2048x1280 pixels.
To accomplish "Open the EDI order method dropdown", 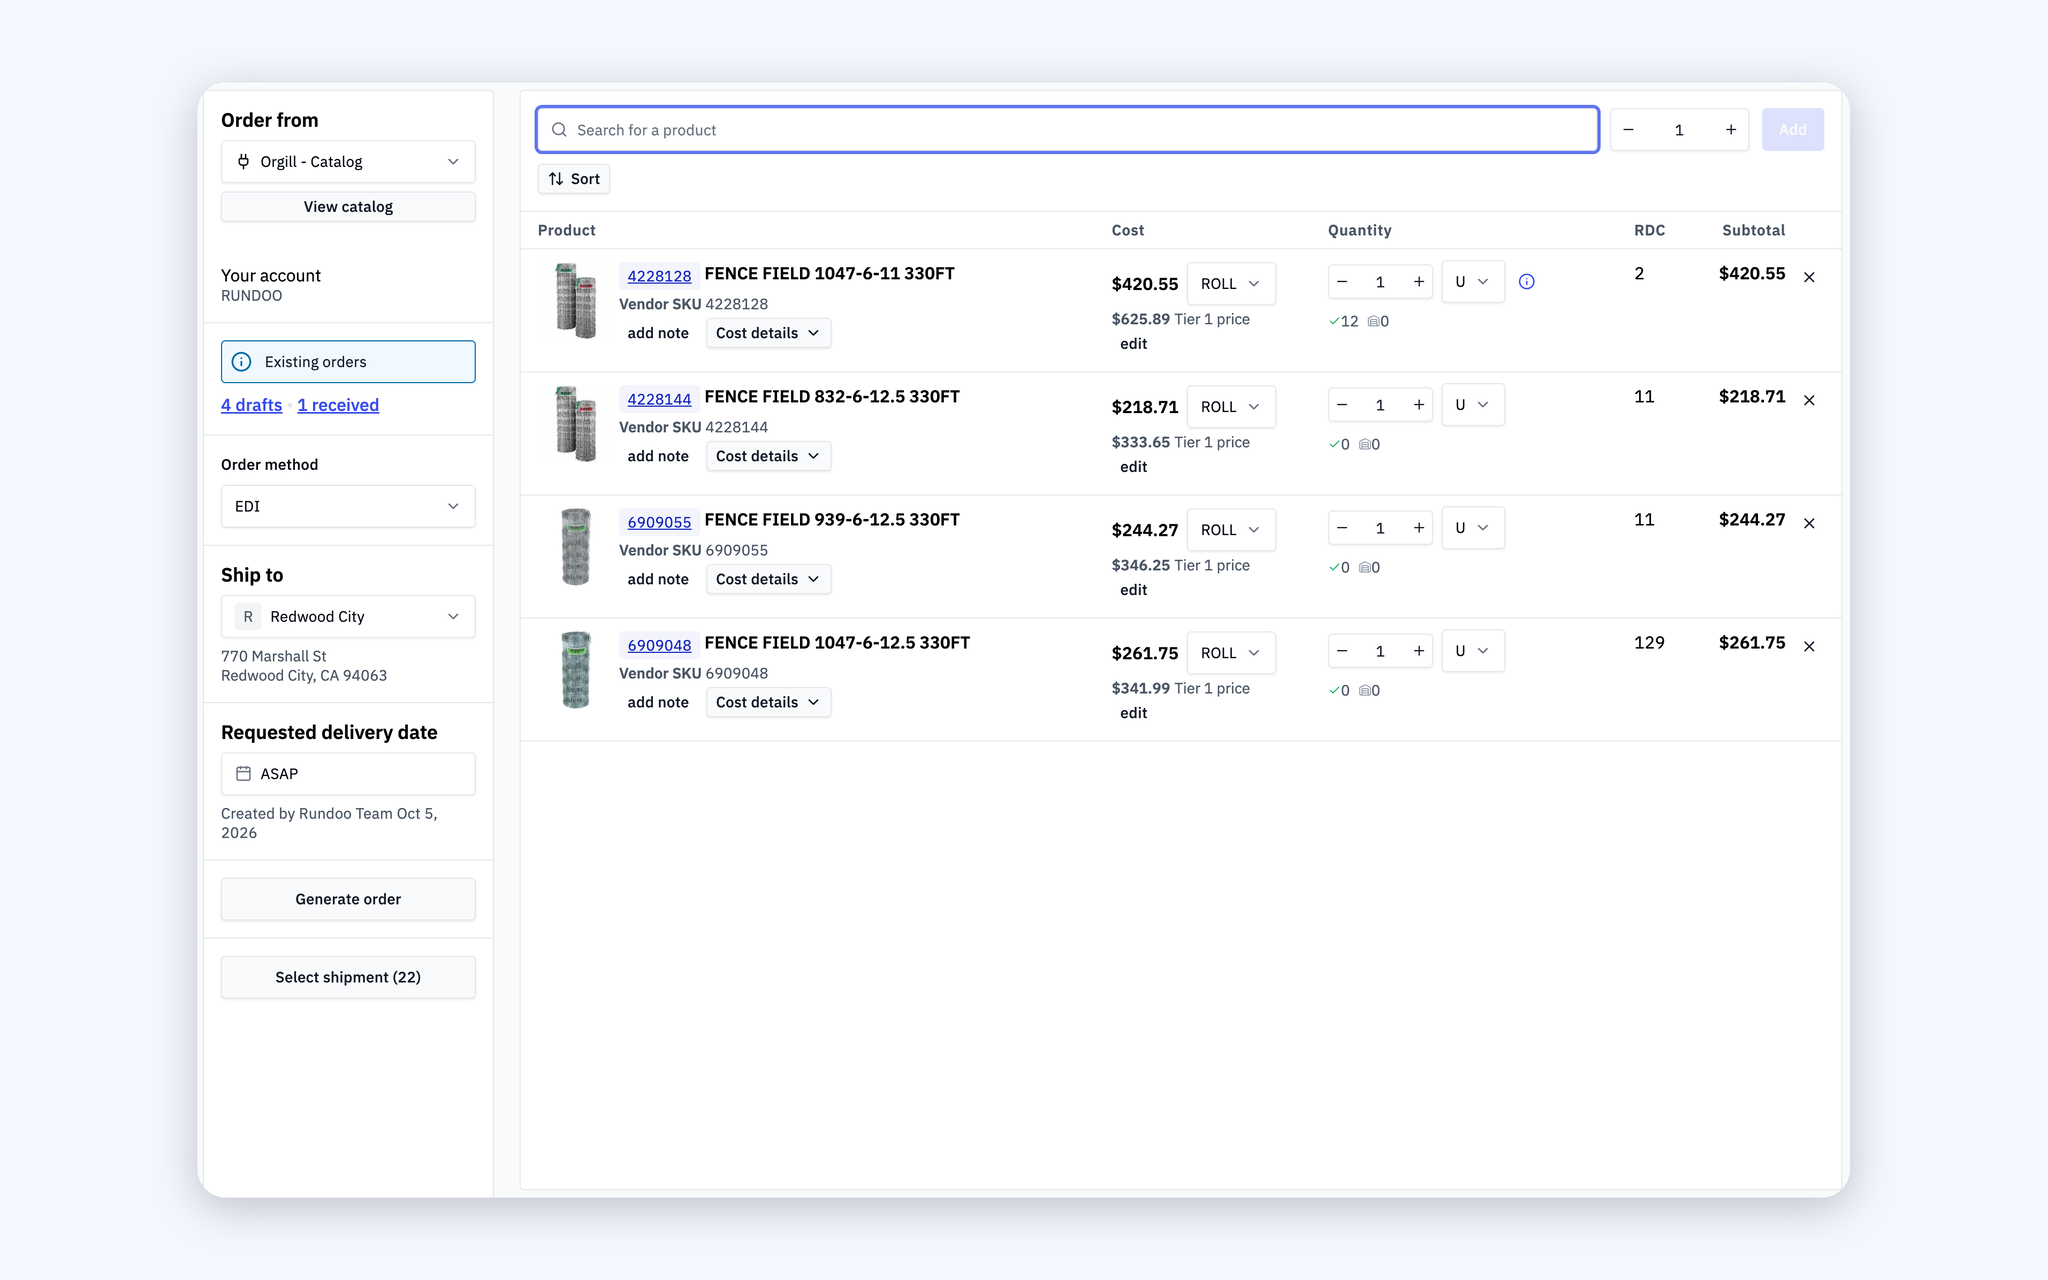I will tap(348, 506).
